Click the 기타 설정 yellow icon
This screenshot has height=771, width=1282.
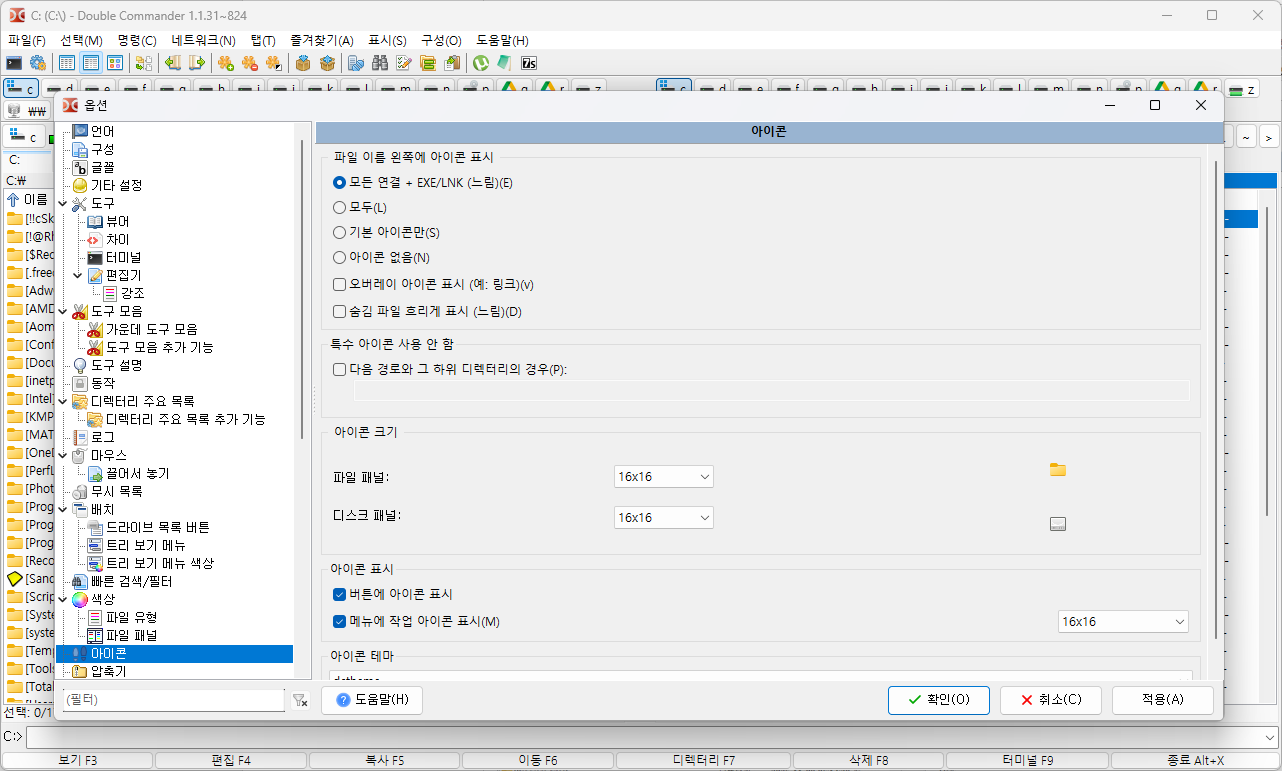click(80, 185)
